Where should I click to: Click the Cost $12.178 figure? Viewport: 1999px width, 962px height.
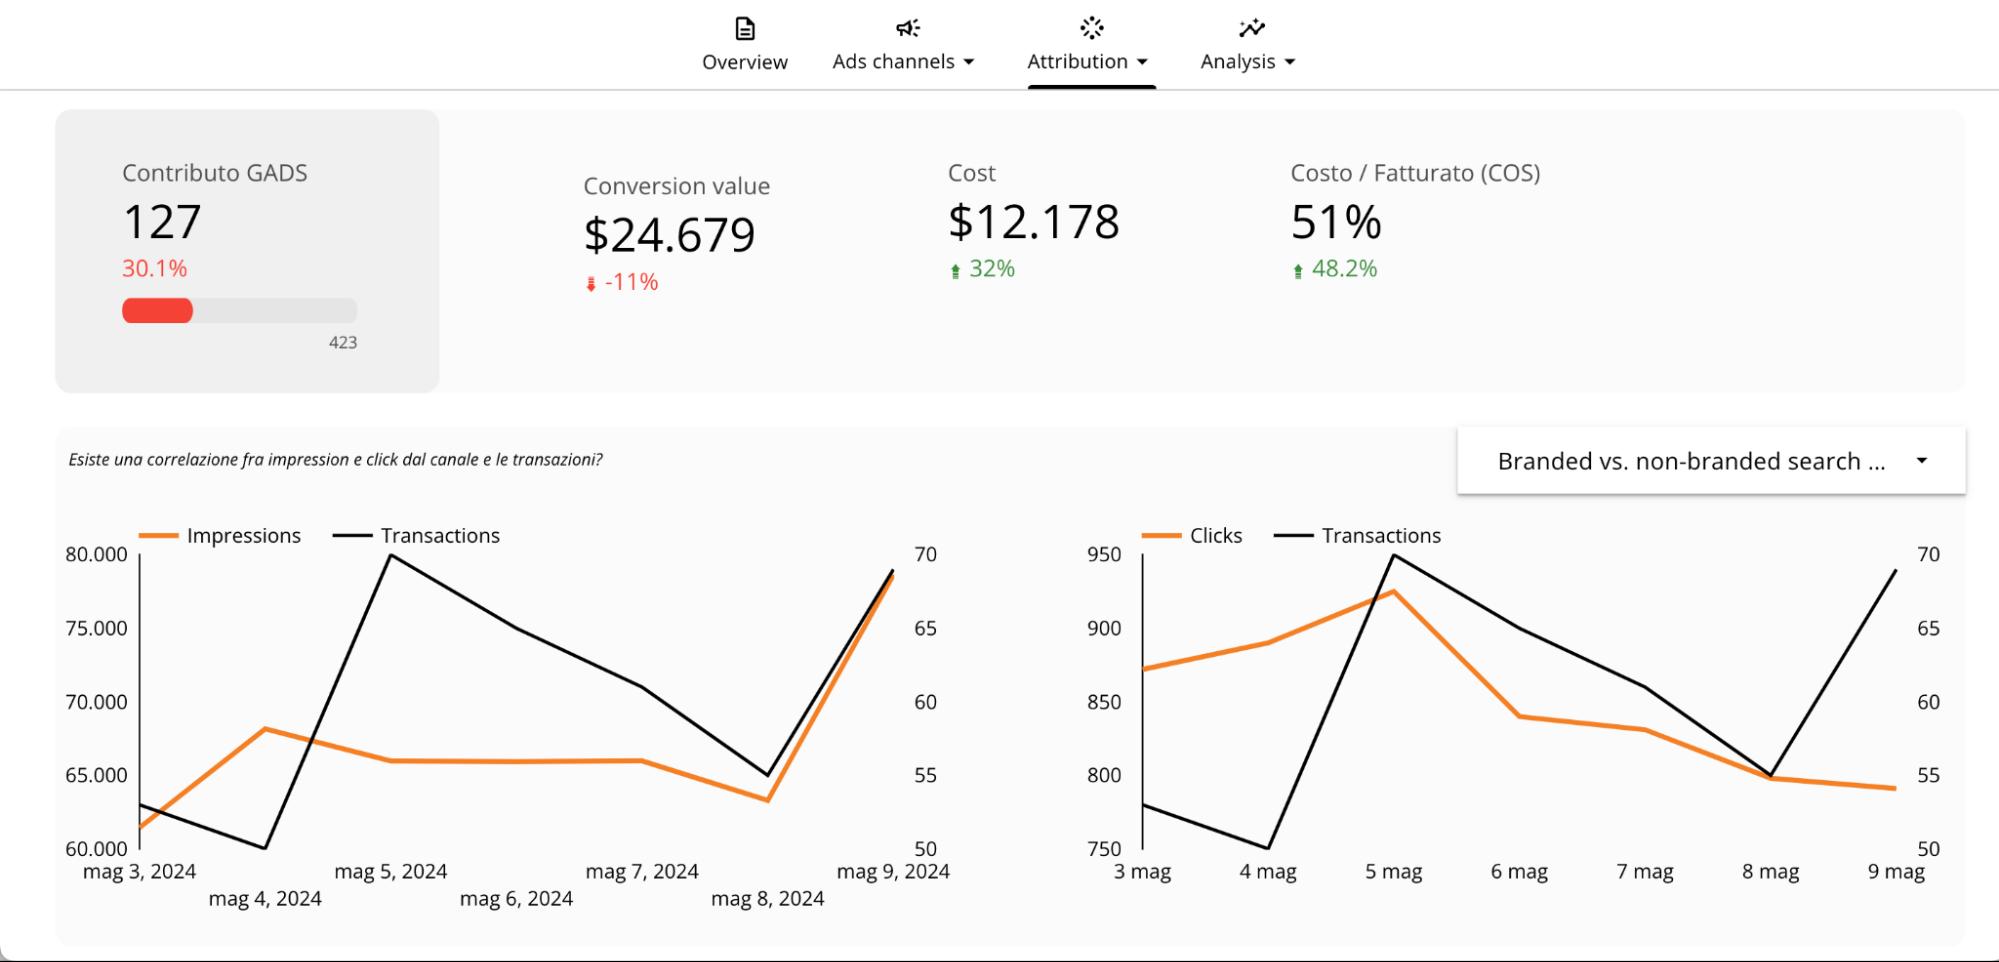coord(1033,222)
